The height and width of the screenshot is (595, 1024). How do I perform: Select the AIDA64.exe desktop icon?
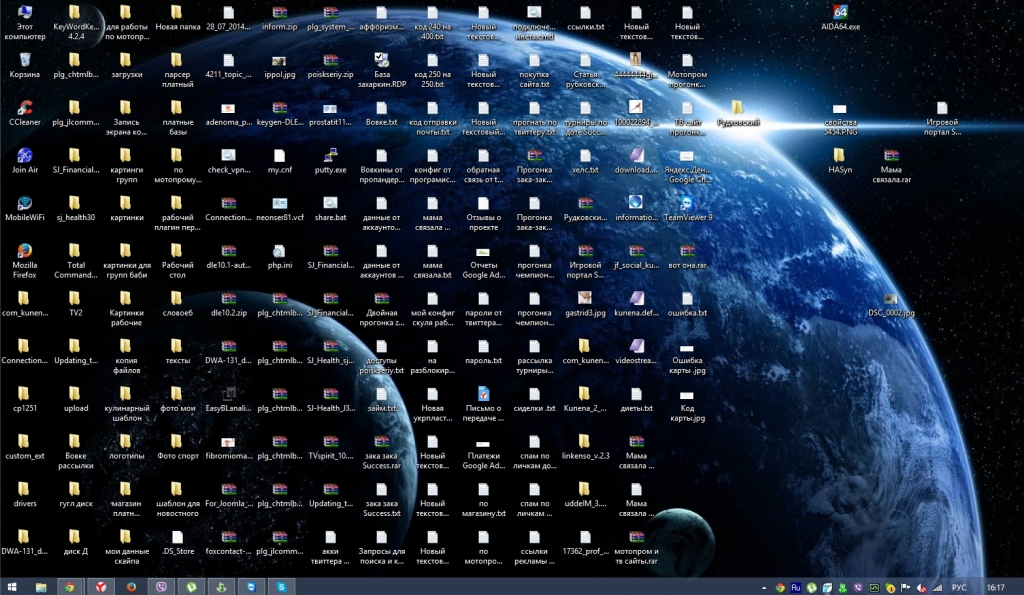click(839, 13)
